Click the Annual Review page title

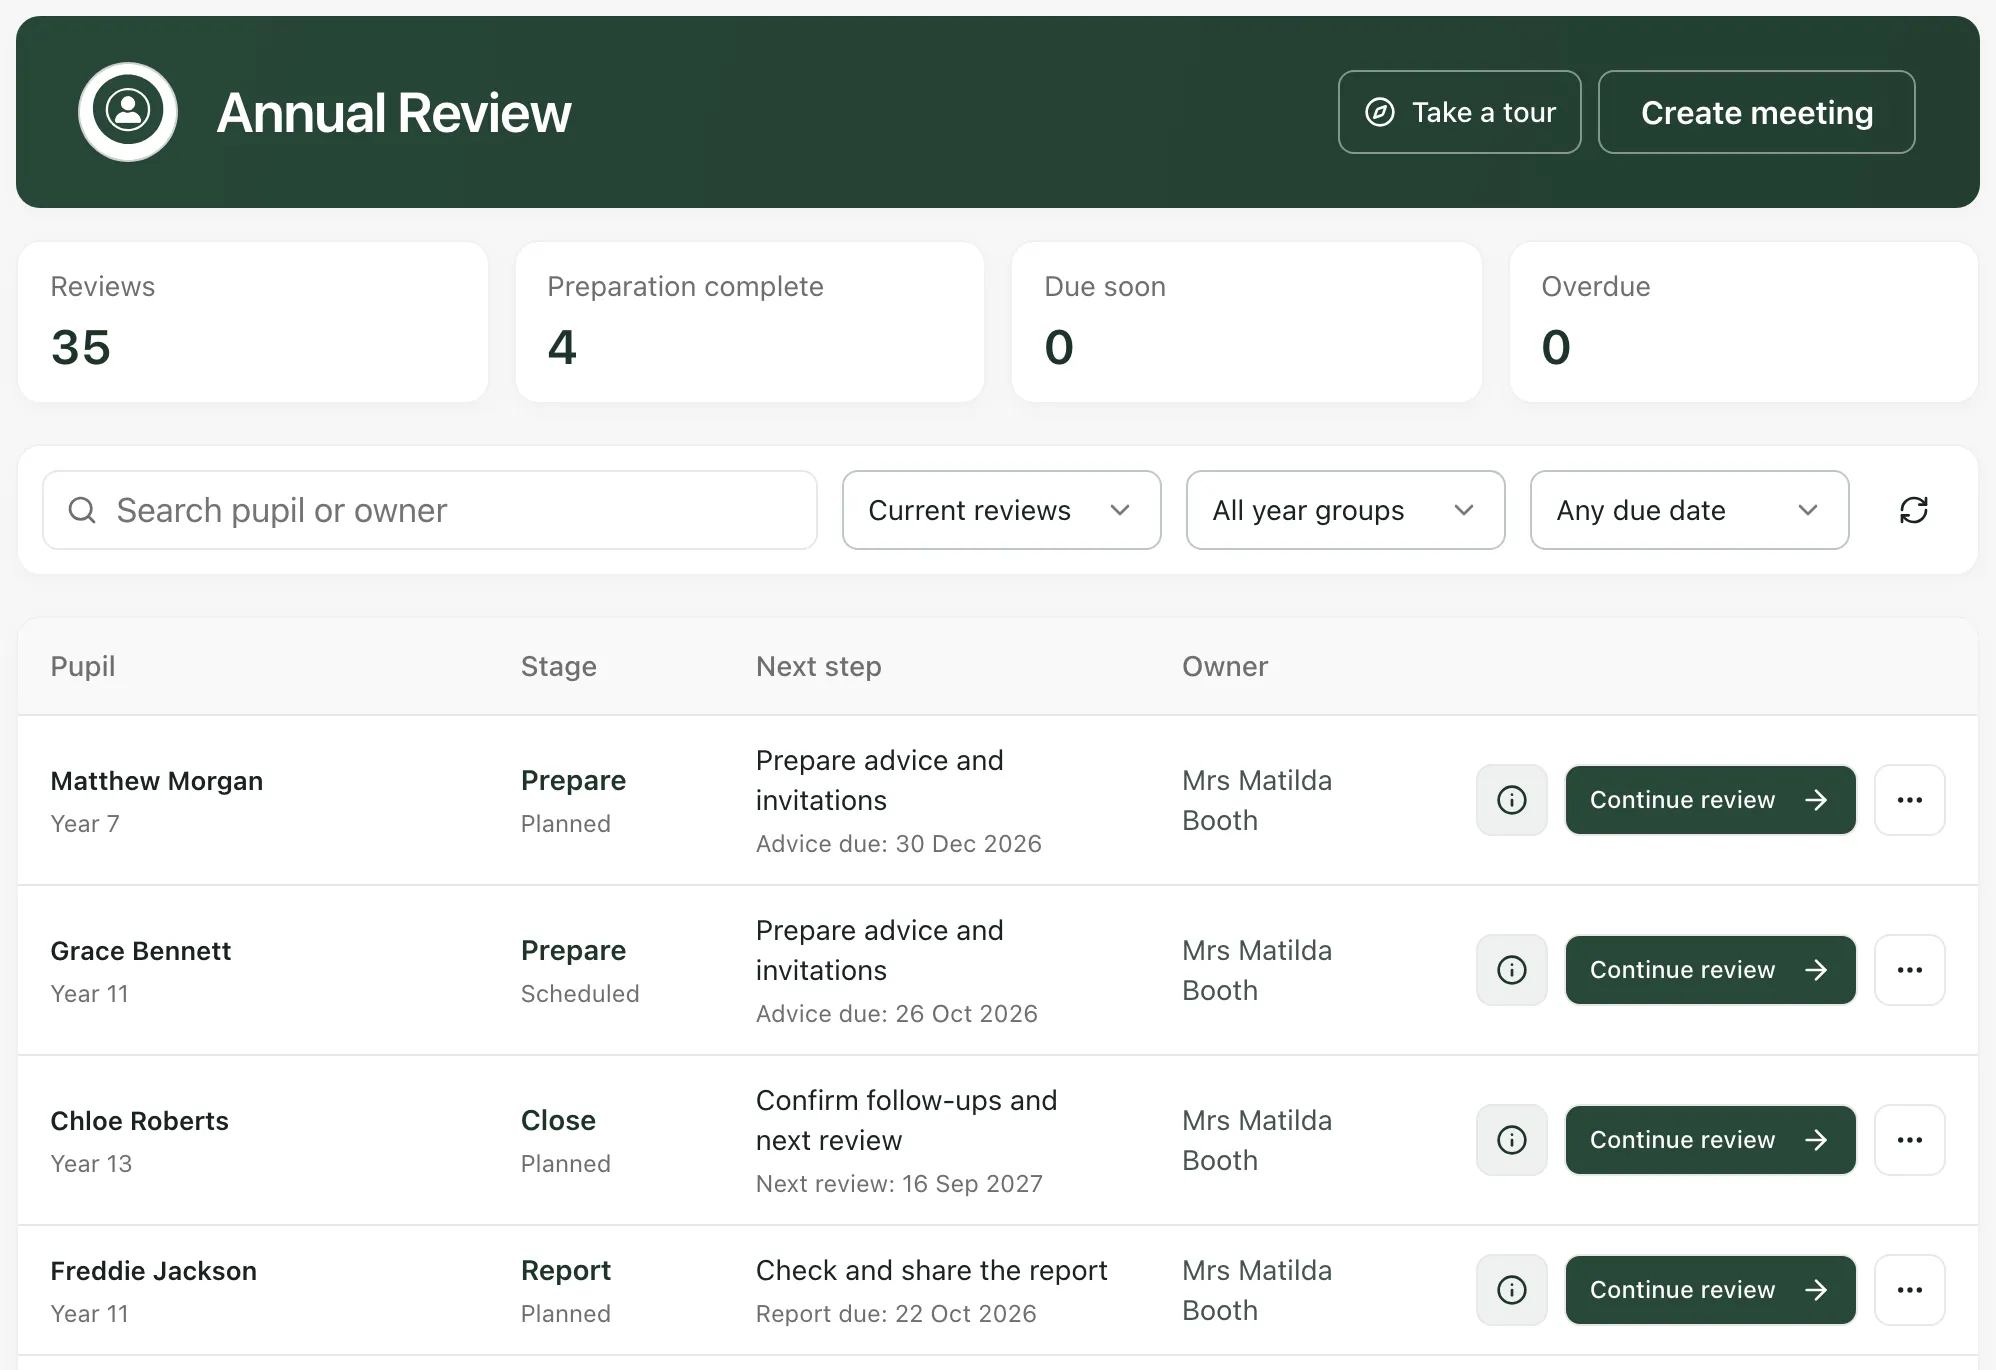pos(394,112)
